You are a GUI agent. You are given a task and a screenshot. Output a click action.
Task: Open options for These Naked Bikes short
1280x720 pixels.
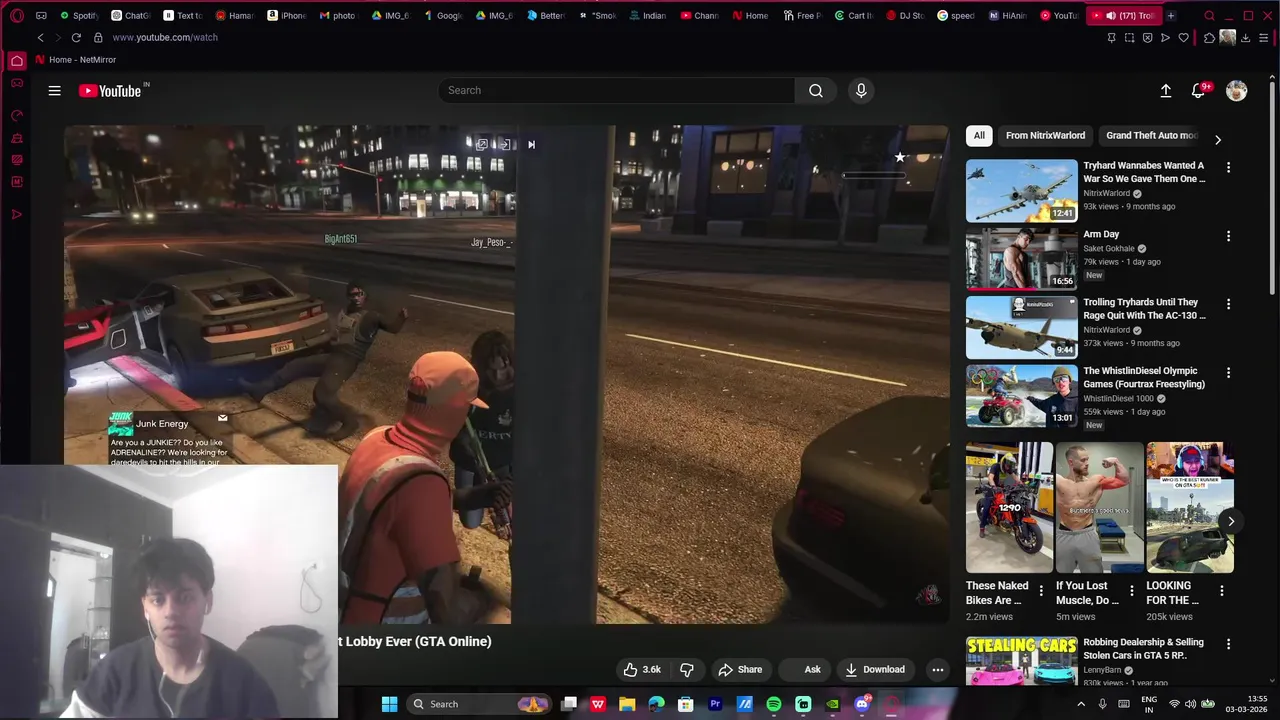[1041, 591]
